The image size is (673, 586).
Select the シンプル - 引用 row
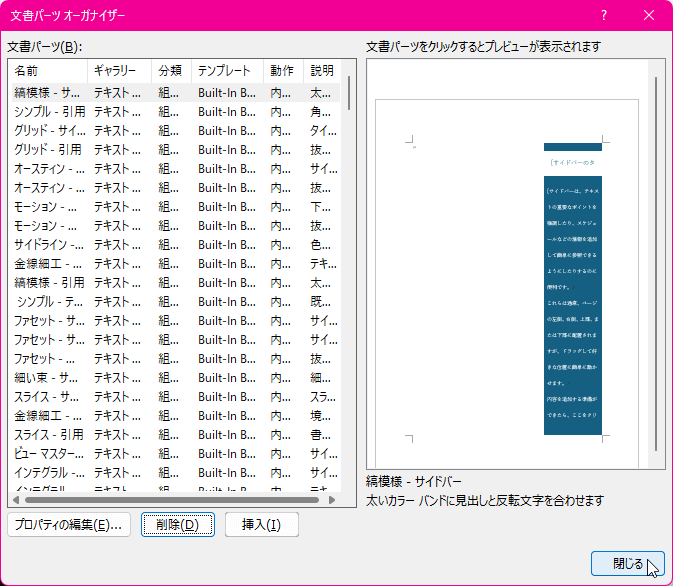point(176,112)
